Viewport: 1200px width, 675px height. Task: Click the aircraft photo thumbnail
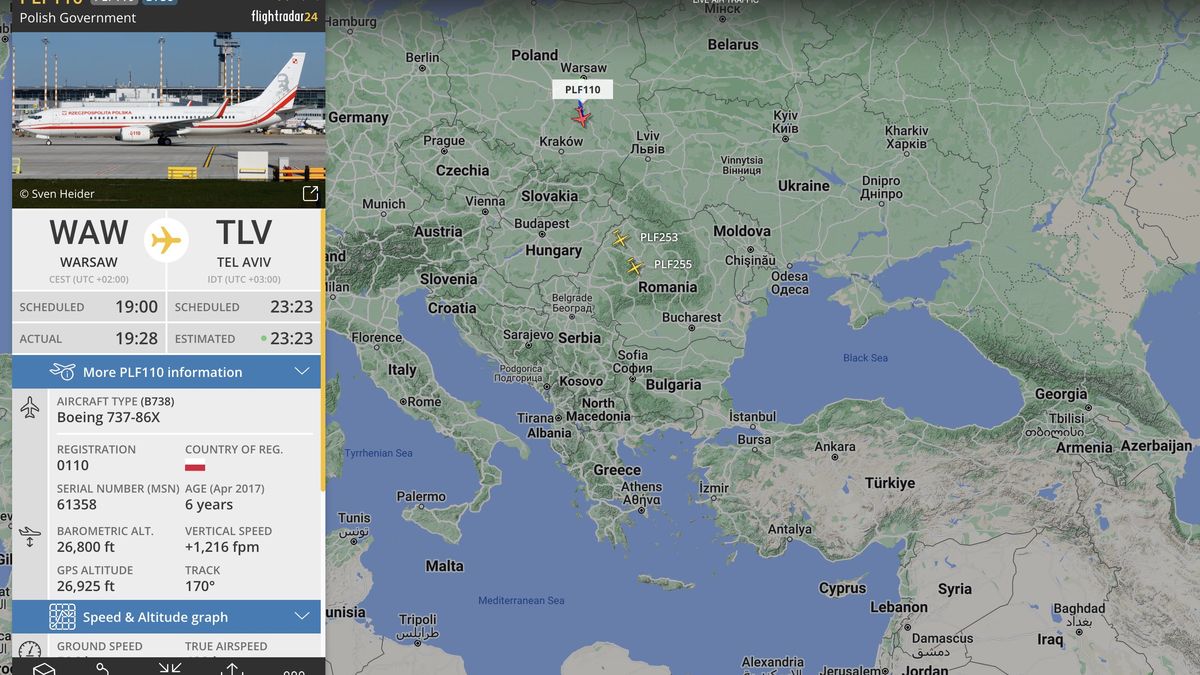(168, 105)
